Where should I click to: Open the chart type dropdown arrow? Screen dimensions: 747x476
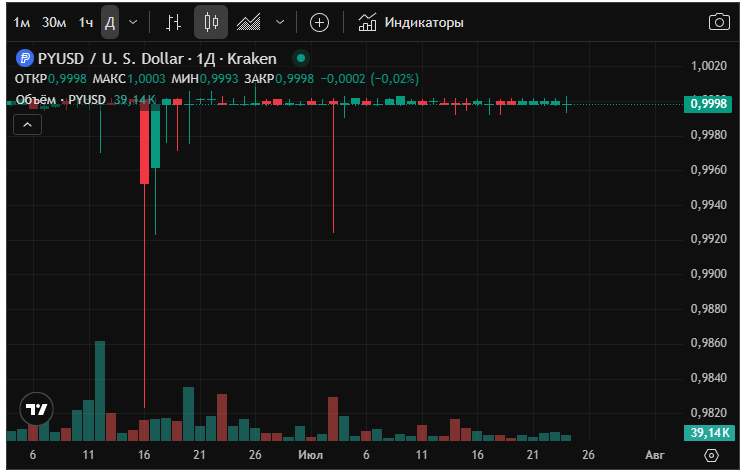point(280,22)
